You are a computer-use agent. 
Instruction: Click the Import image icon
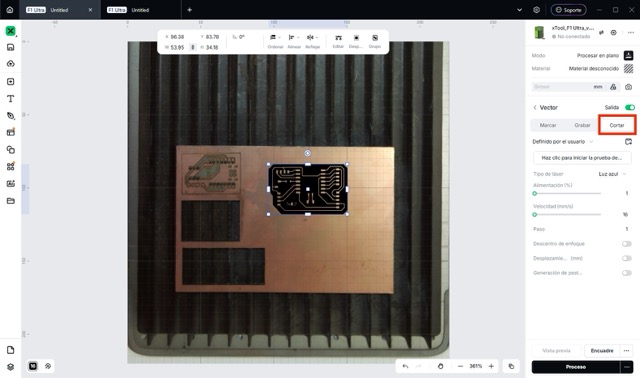pyautogui.click(x=11, y=82)
